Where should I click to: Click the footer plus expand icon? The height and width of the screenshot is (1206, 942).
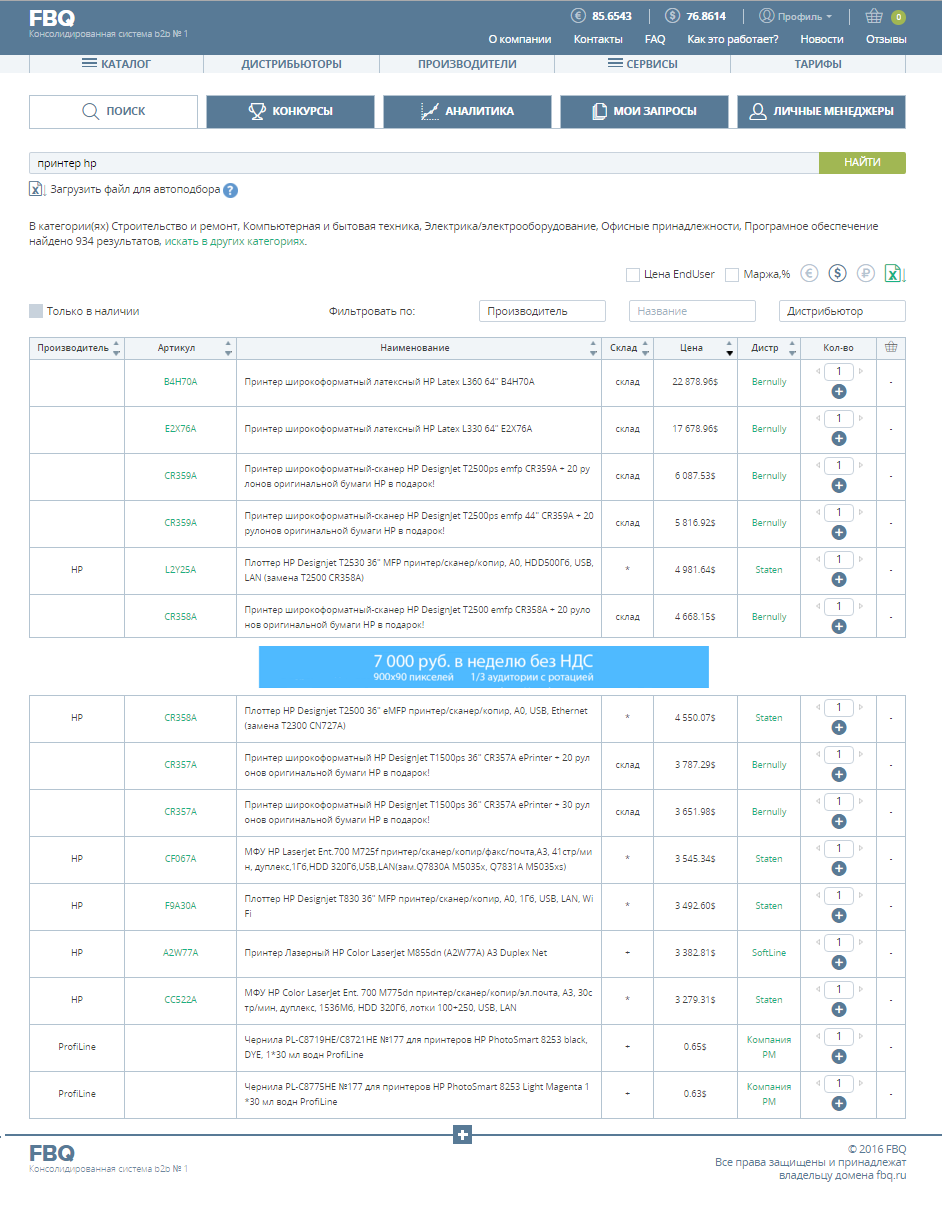462,1134
